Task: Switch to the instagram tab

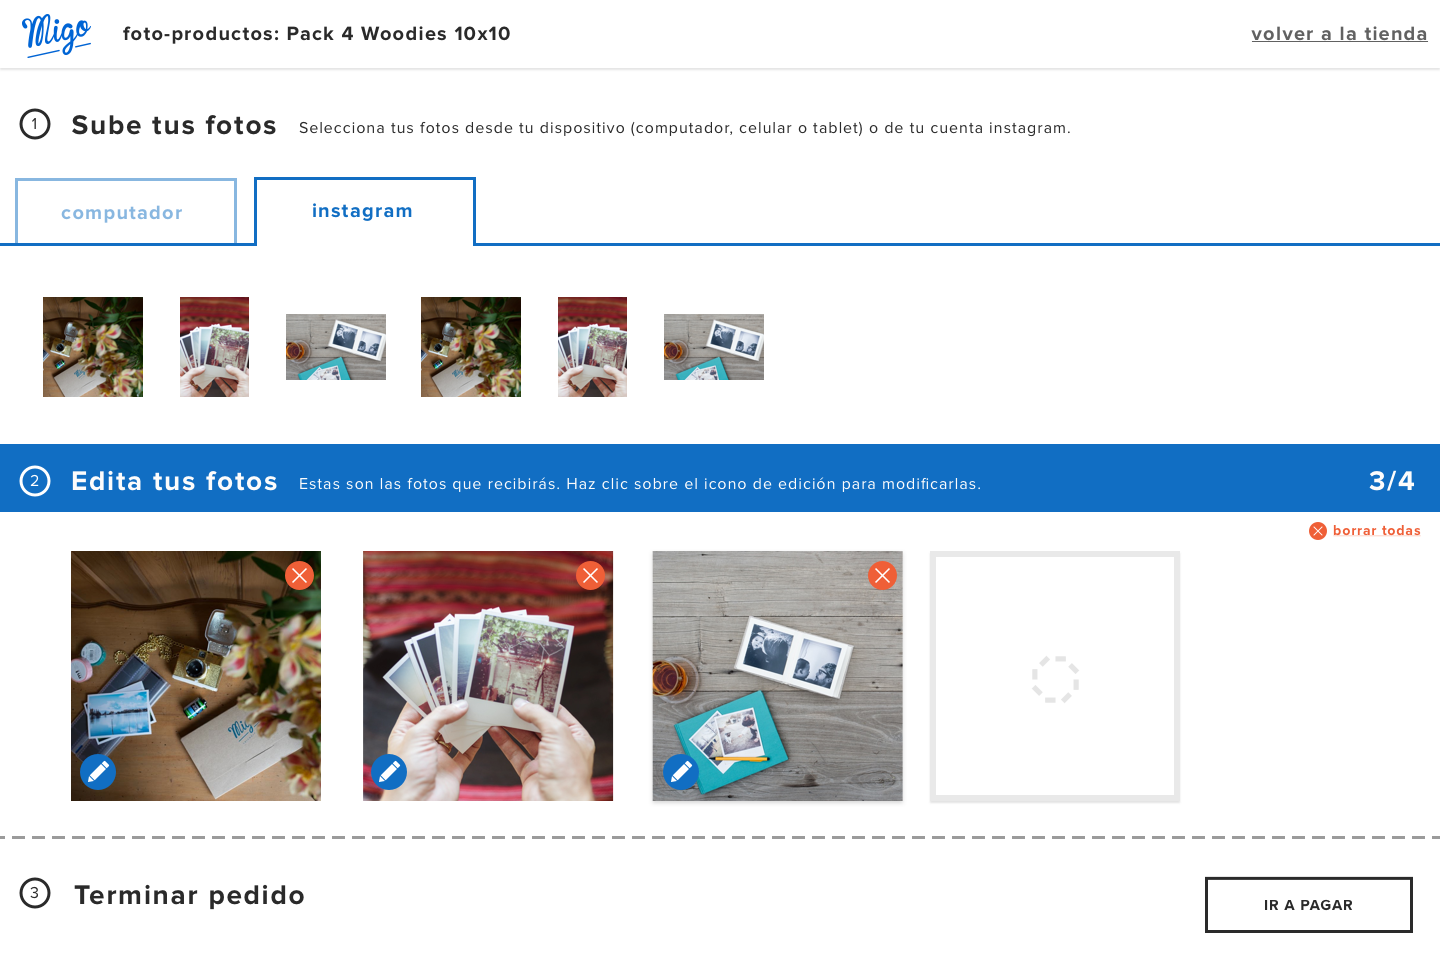Action: pyautogui.click(x=364, y=212)
